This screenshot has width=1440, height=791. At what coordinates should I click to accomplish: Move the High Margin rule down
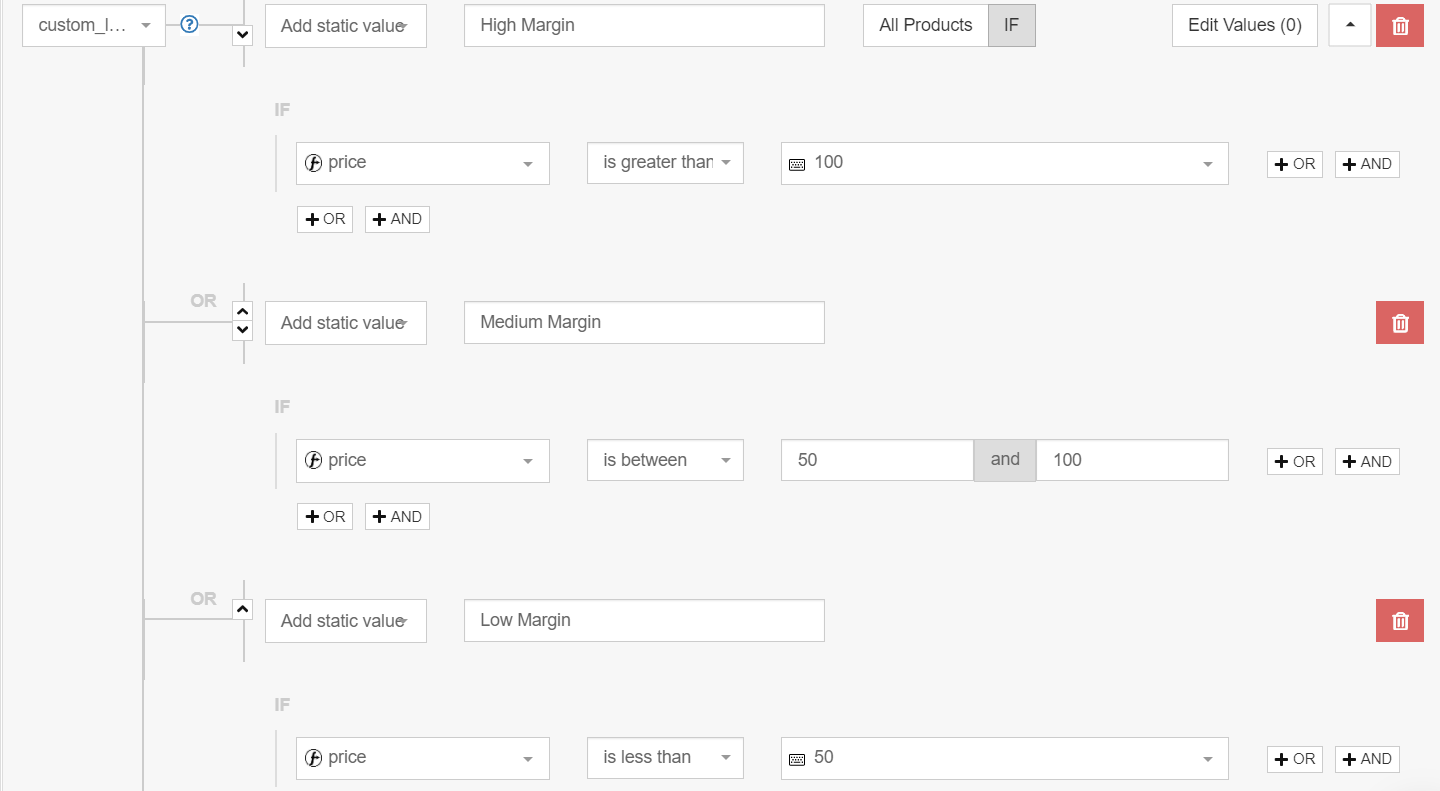(x=242, y=35)
